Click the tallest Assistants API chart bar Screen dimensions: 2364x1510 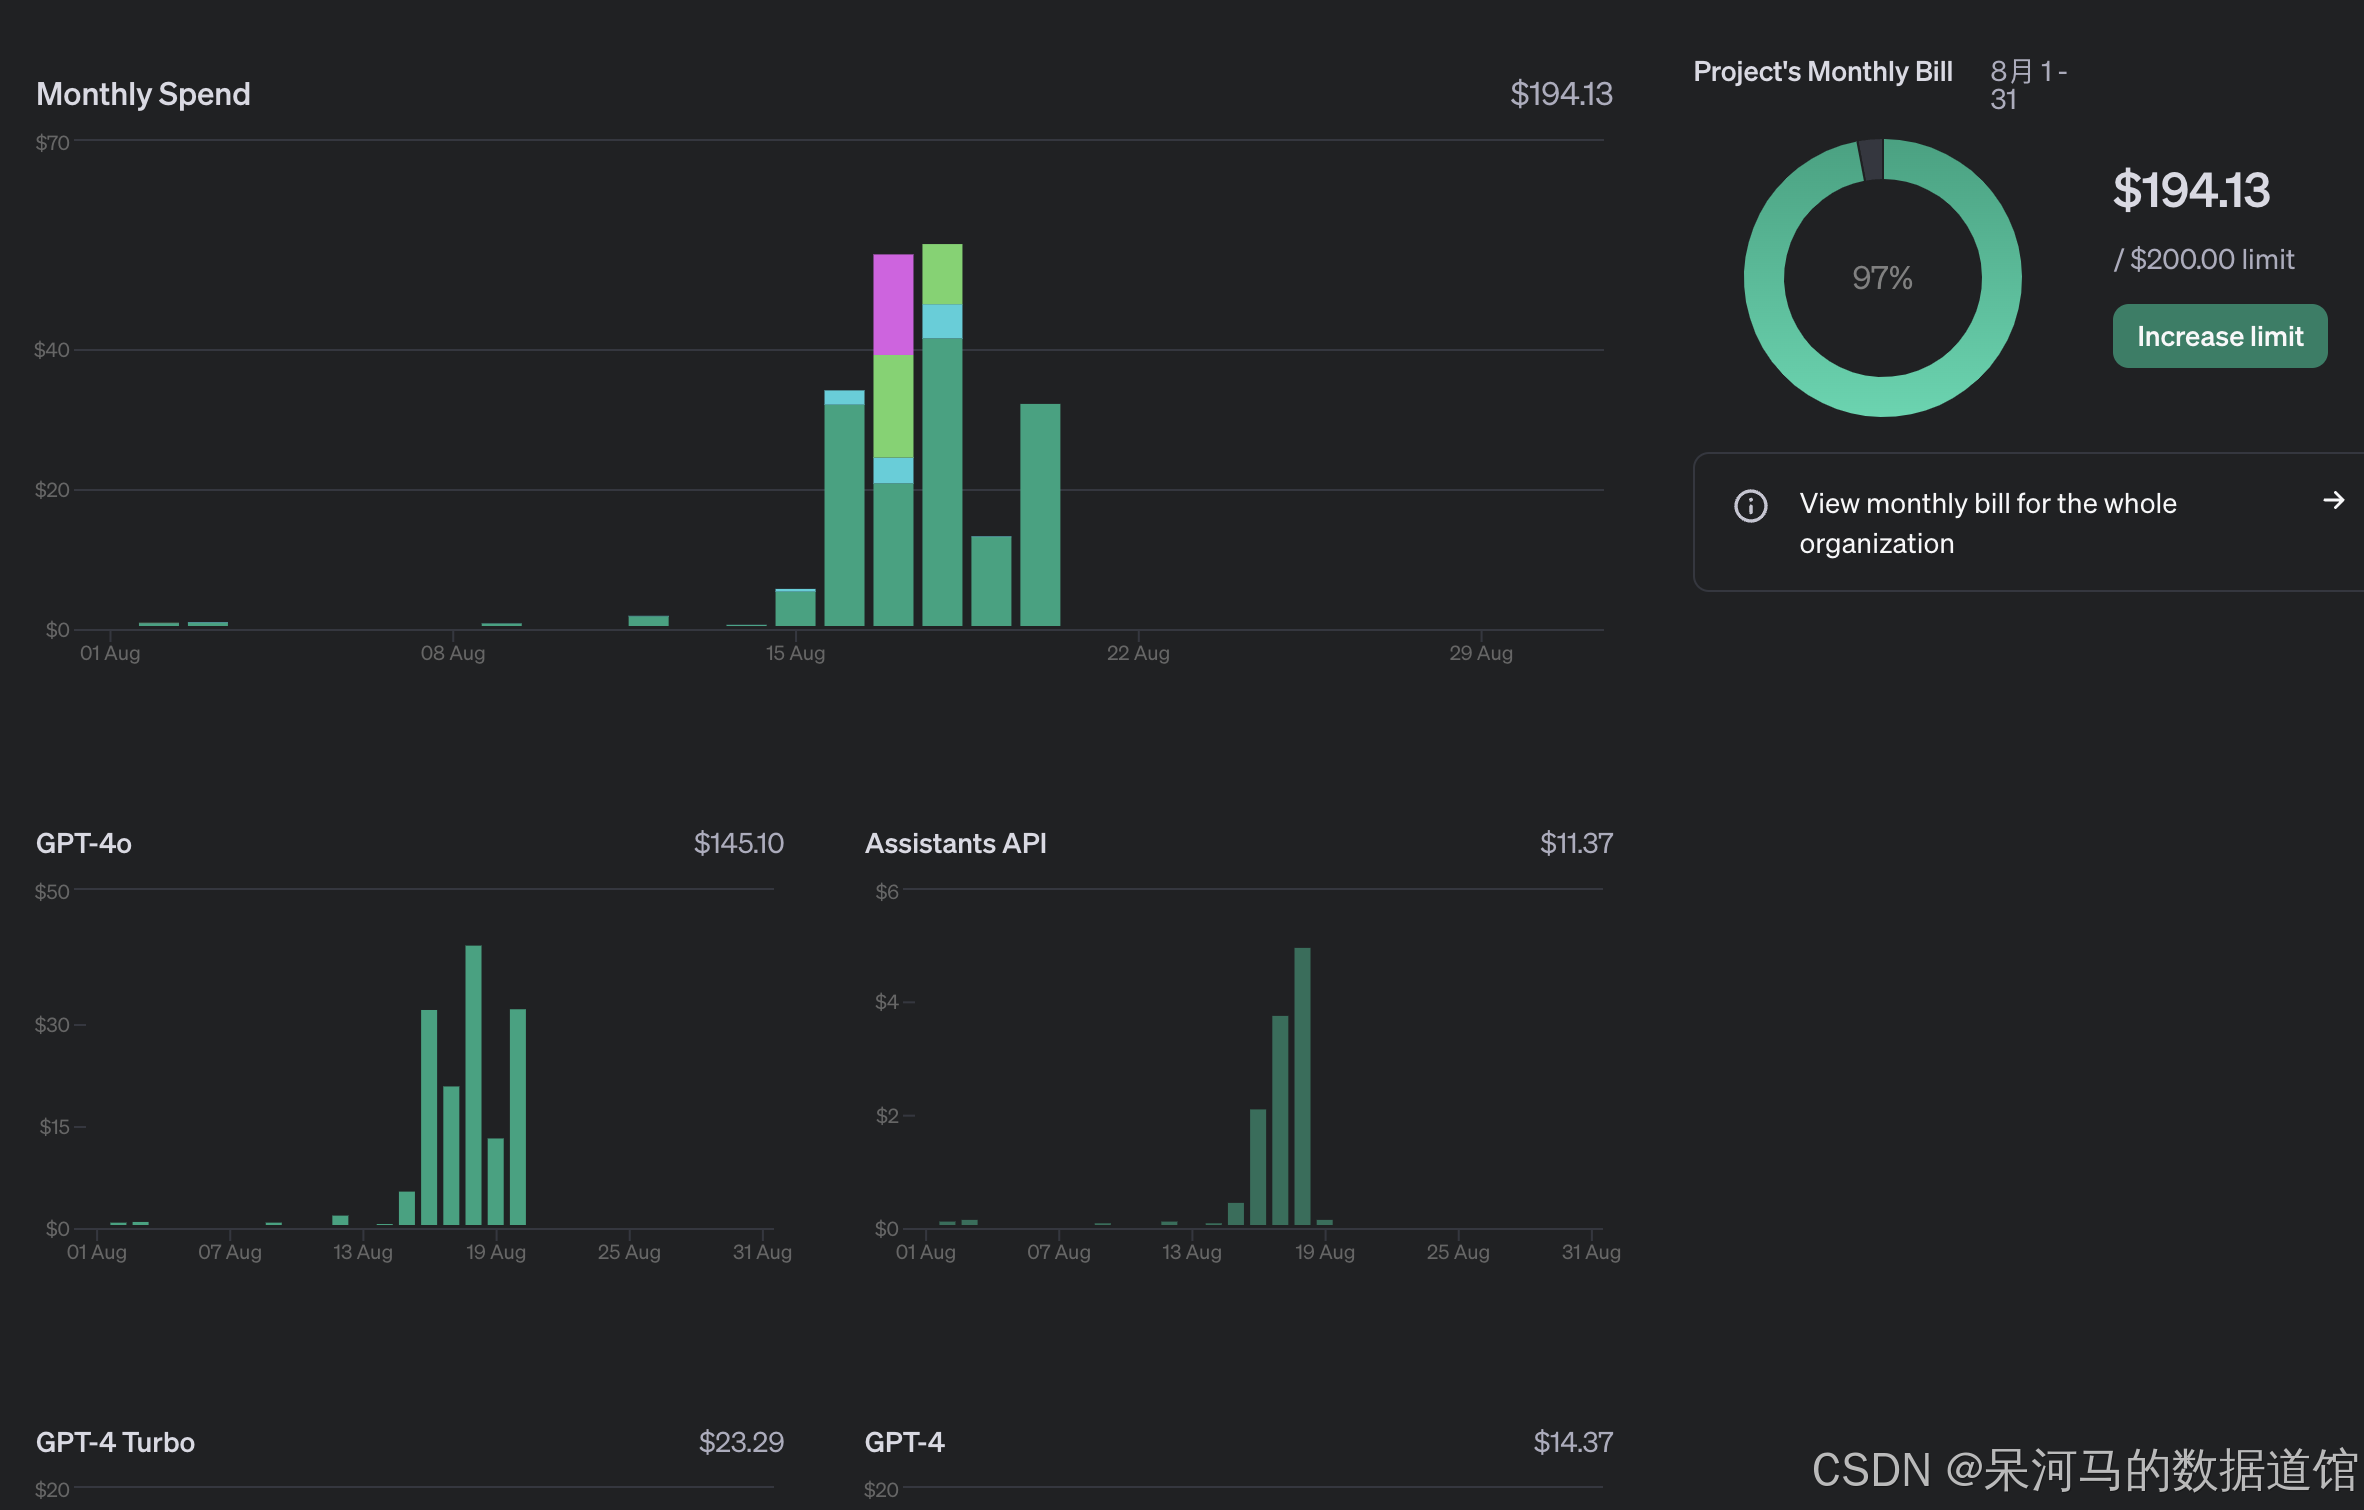coord(1302,1085)
